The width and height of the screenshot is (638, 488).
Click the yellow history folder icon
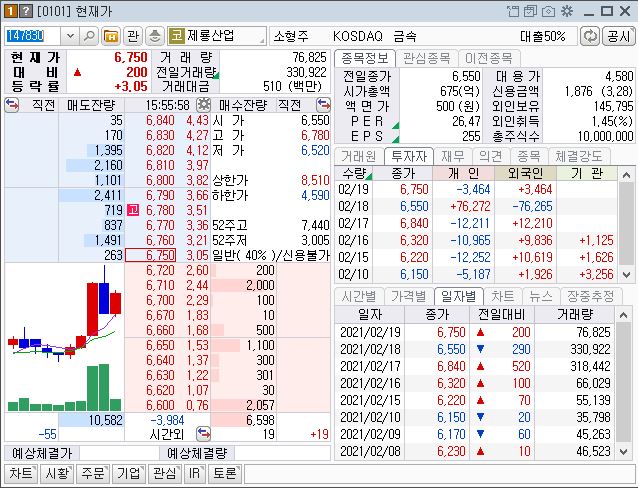(111, 36)
